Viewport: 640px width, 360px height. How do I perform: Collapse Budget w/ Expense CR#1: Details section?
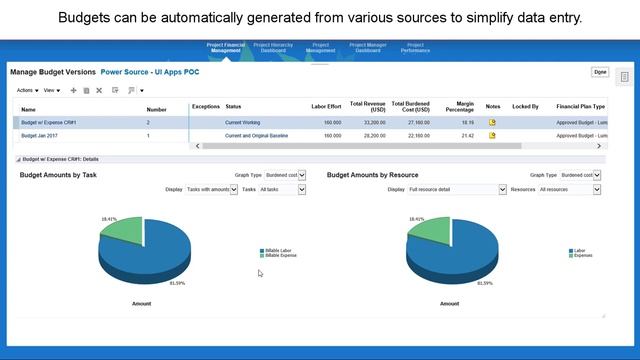pos(18,160)
